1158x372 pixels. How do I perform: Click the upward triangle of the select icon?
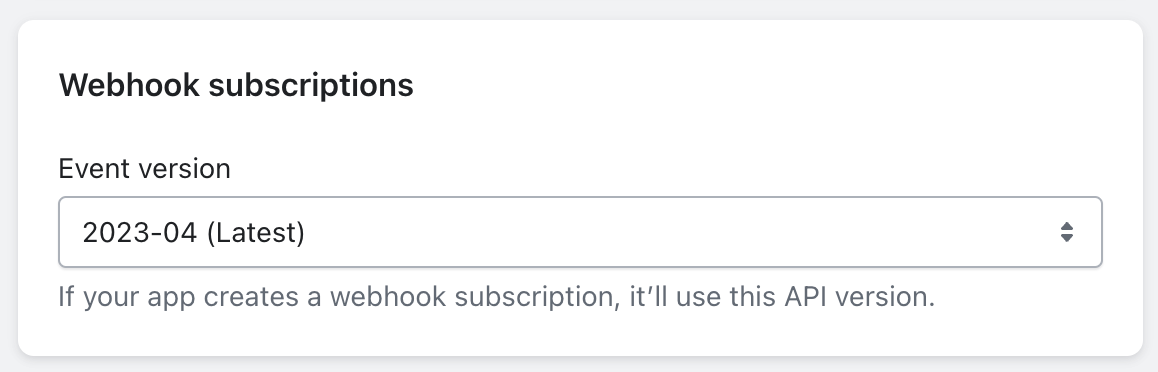click(x=1066, y=226)
